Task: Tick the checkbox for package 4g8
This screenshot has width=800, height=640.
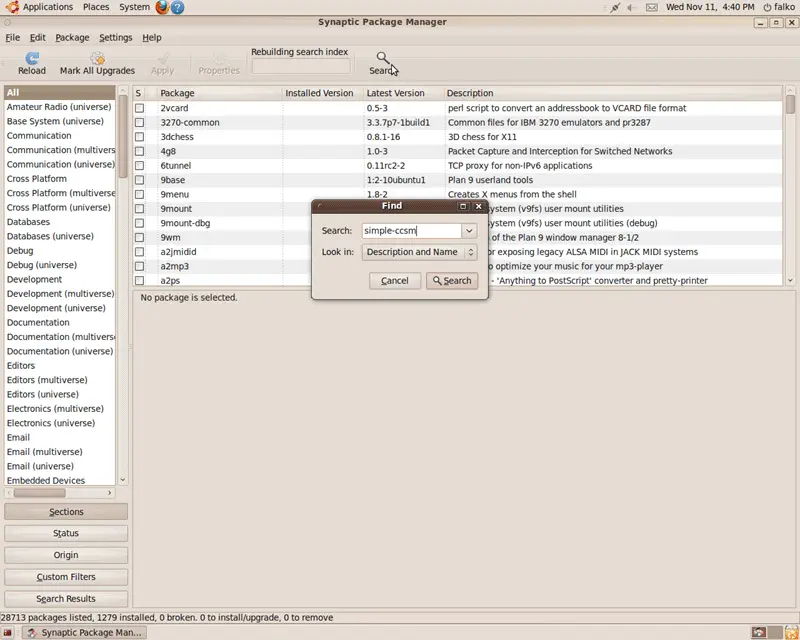Action: point(139,151)
